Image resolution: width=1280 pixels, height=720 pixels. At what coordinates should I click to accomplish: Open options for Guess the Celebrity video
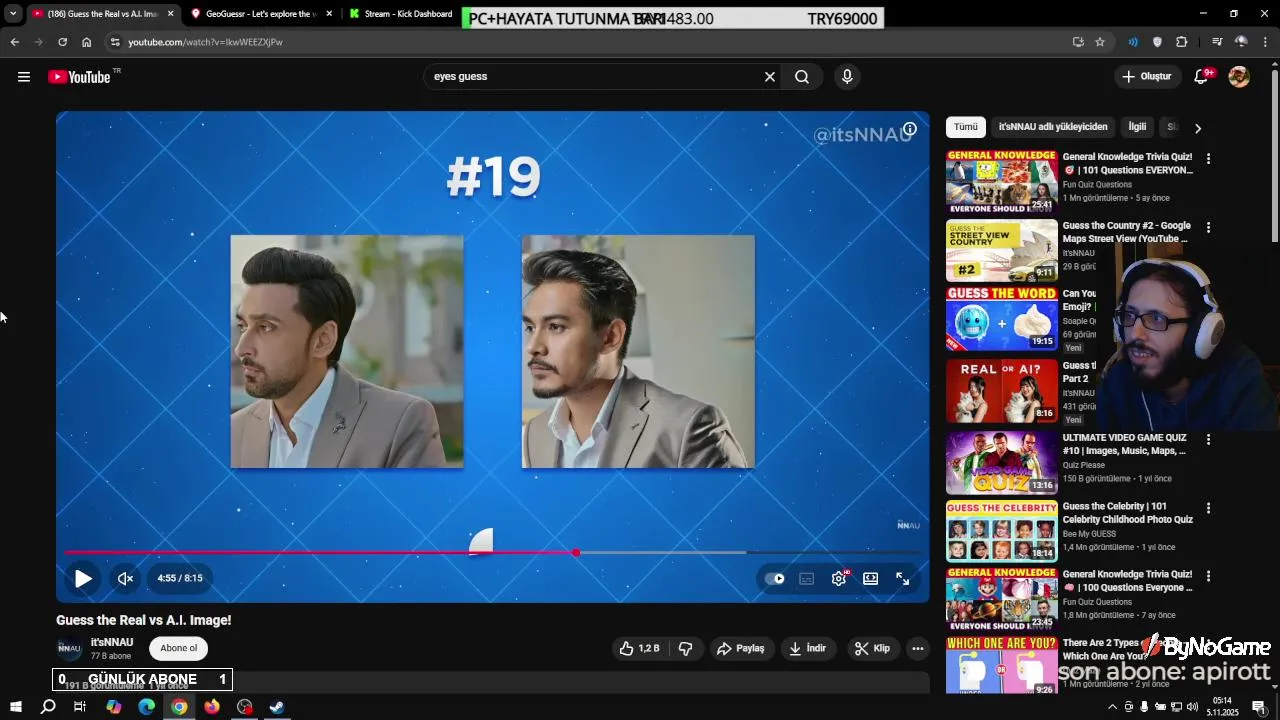coord(1208,508)
